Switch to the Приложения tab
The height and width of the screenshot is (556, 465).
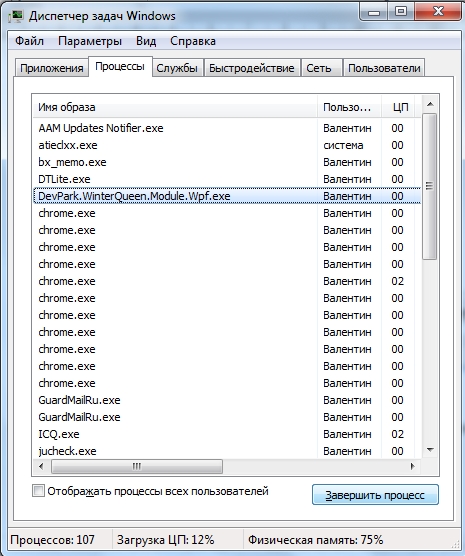[x=51, y=68]
